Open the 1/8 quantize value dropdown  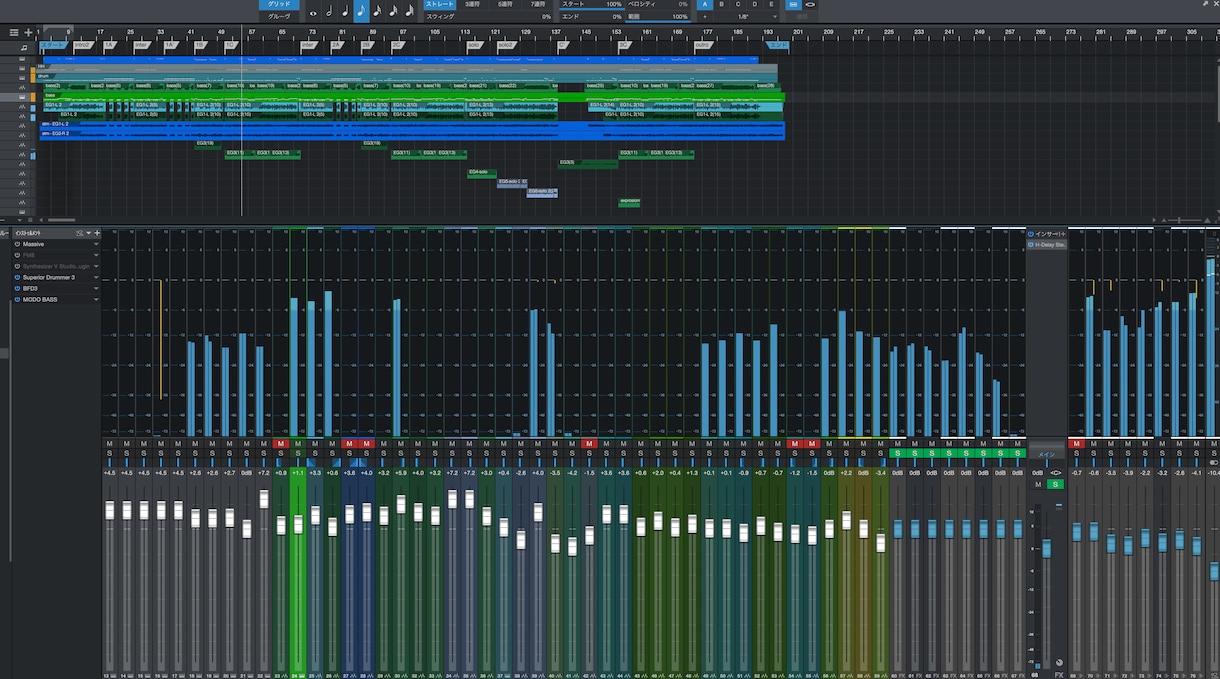pos(741,17)
